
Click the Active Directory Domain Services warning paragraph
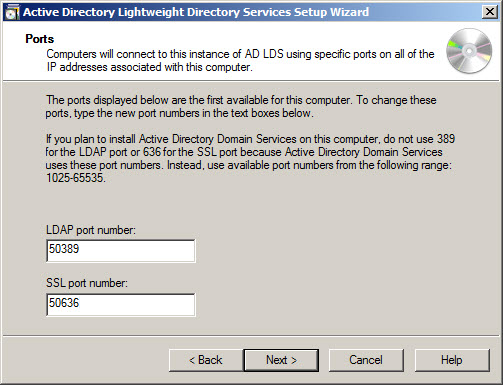coord(250,158)
